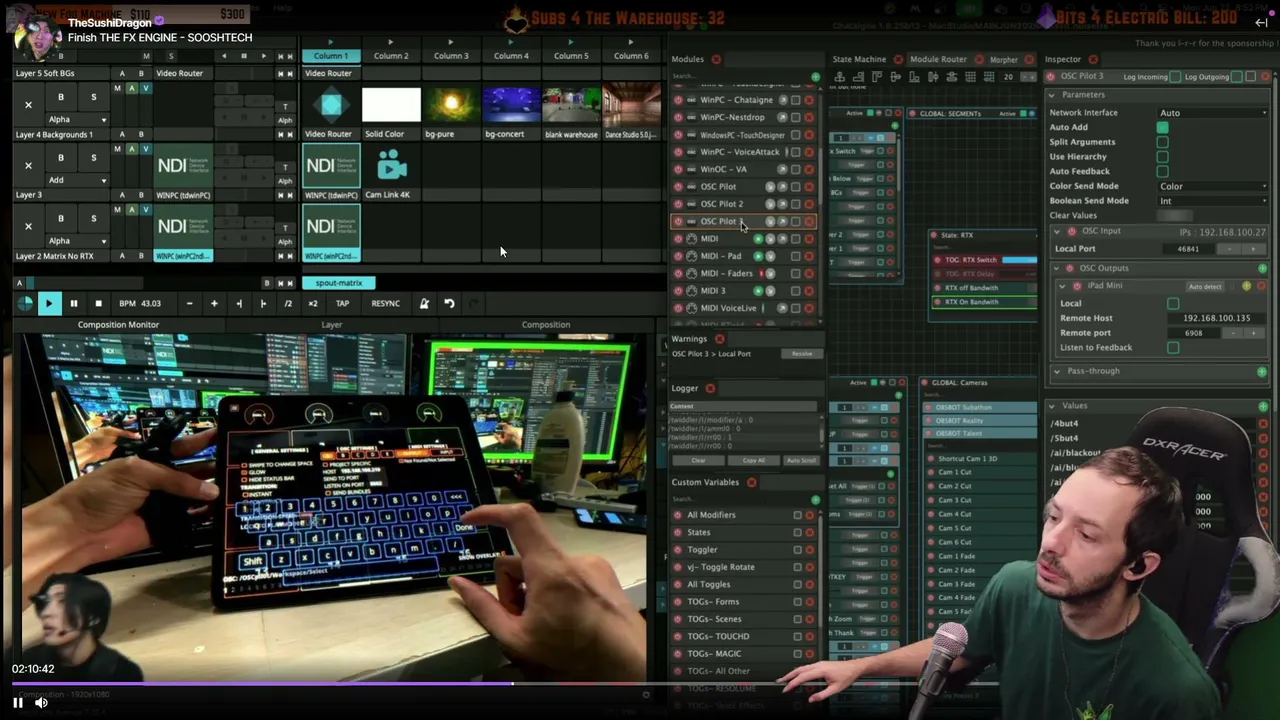
Task: Pause the stream video player
Action: click(17, 703)
